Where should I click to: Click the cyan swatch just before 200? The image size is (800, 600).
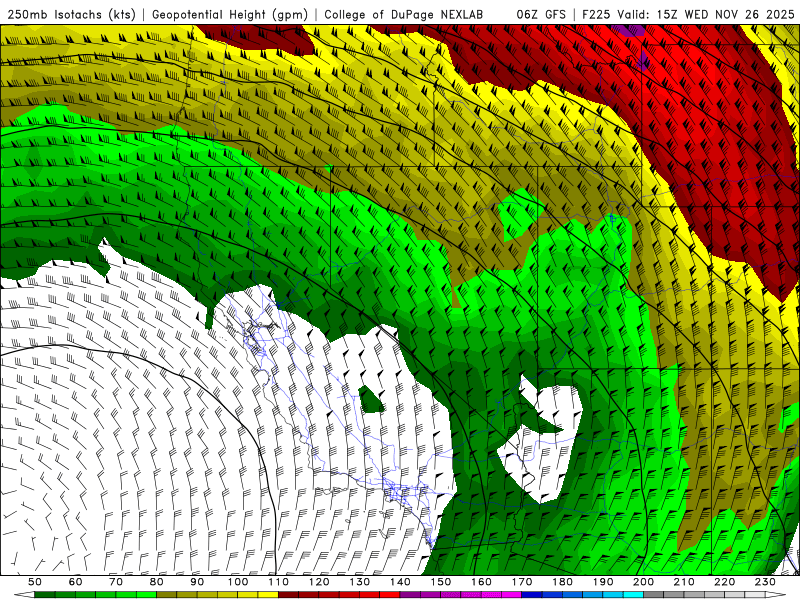(633, 595)
